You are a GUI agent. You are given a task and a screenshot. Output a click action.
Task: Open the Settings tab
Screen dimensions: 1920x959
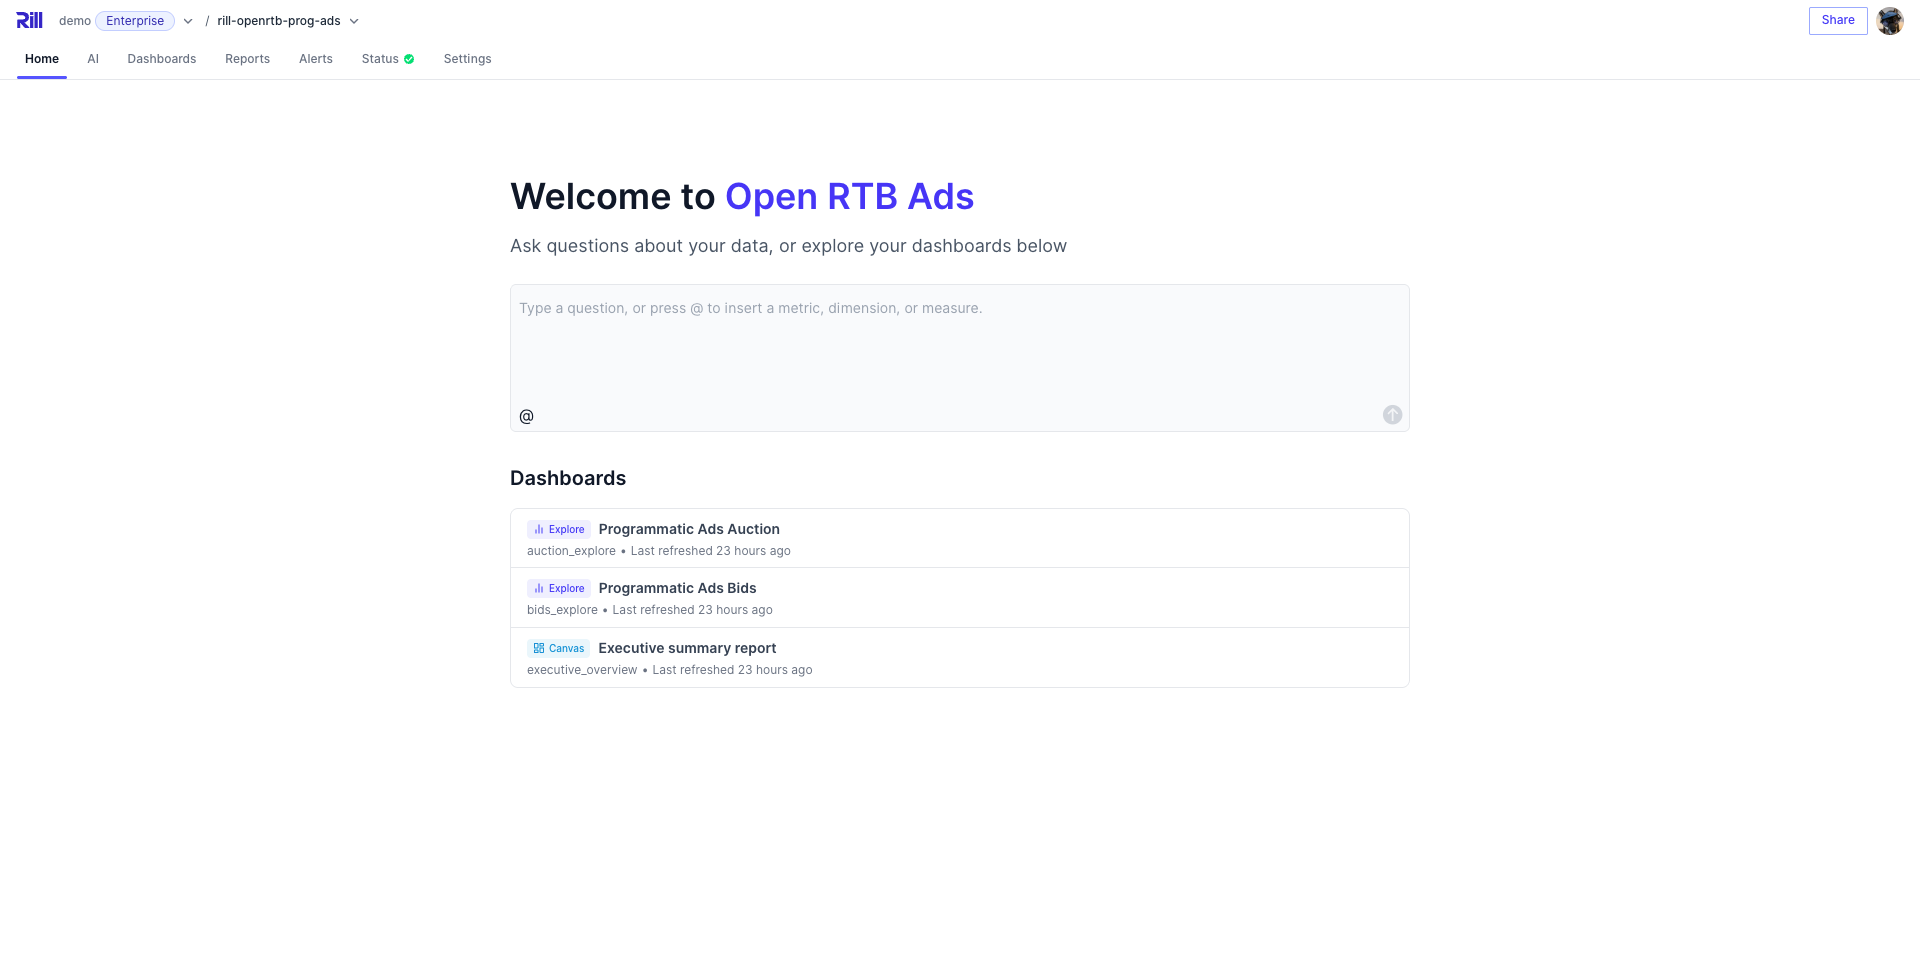(467, 59)
